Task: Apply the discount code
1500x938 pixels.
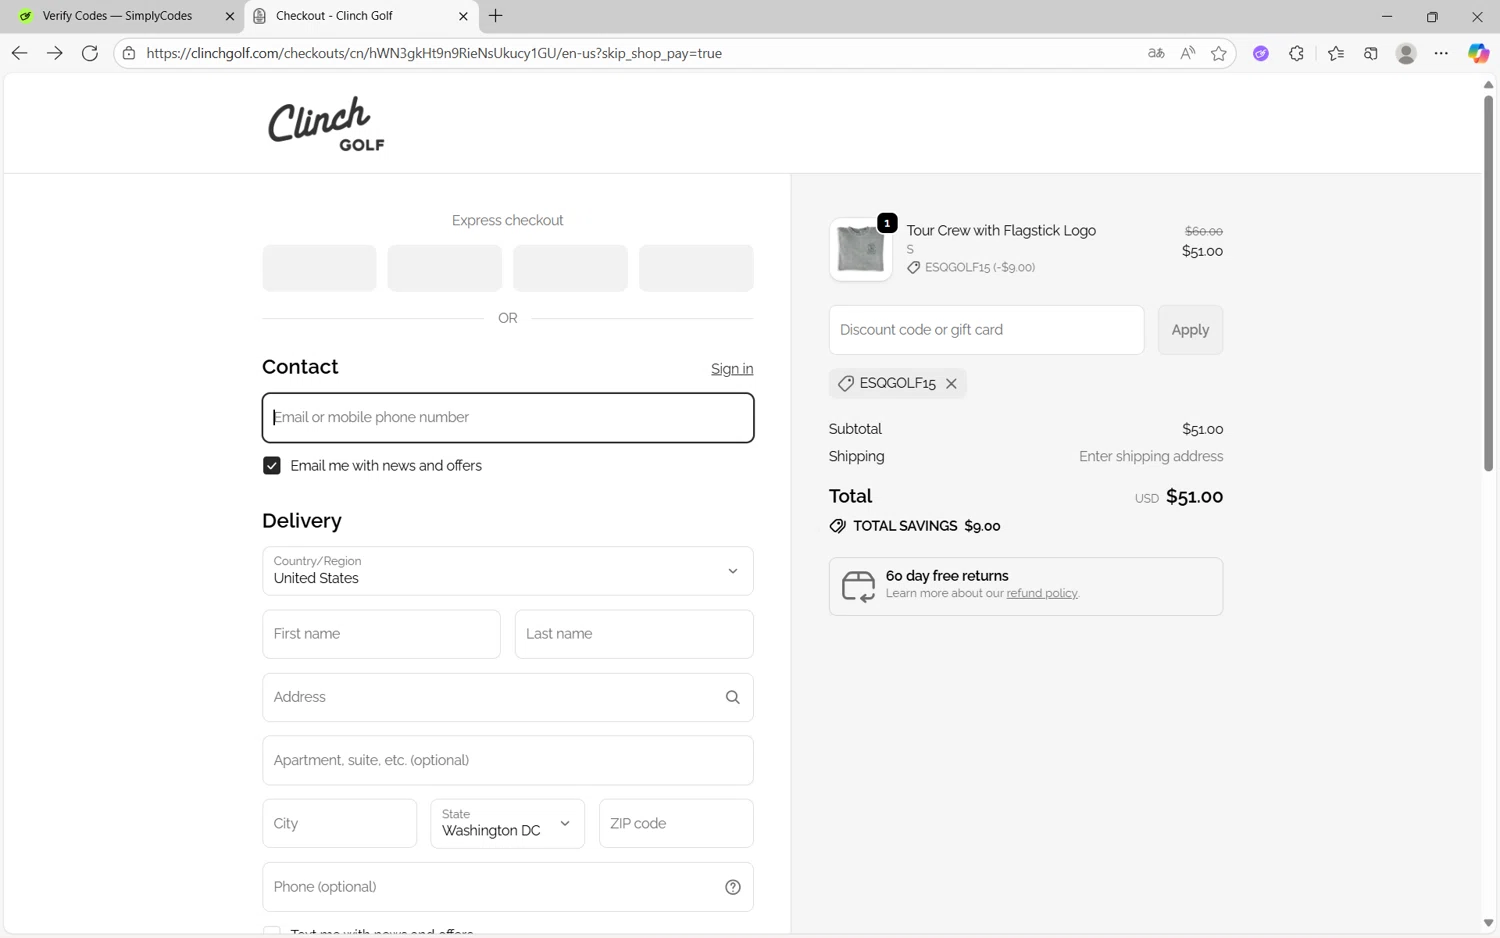Action: click(1190, 330)
